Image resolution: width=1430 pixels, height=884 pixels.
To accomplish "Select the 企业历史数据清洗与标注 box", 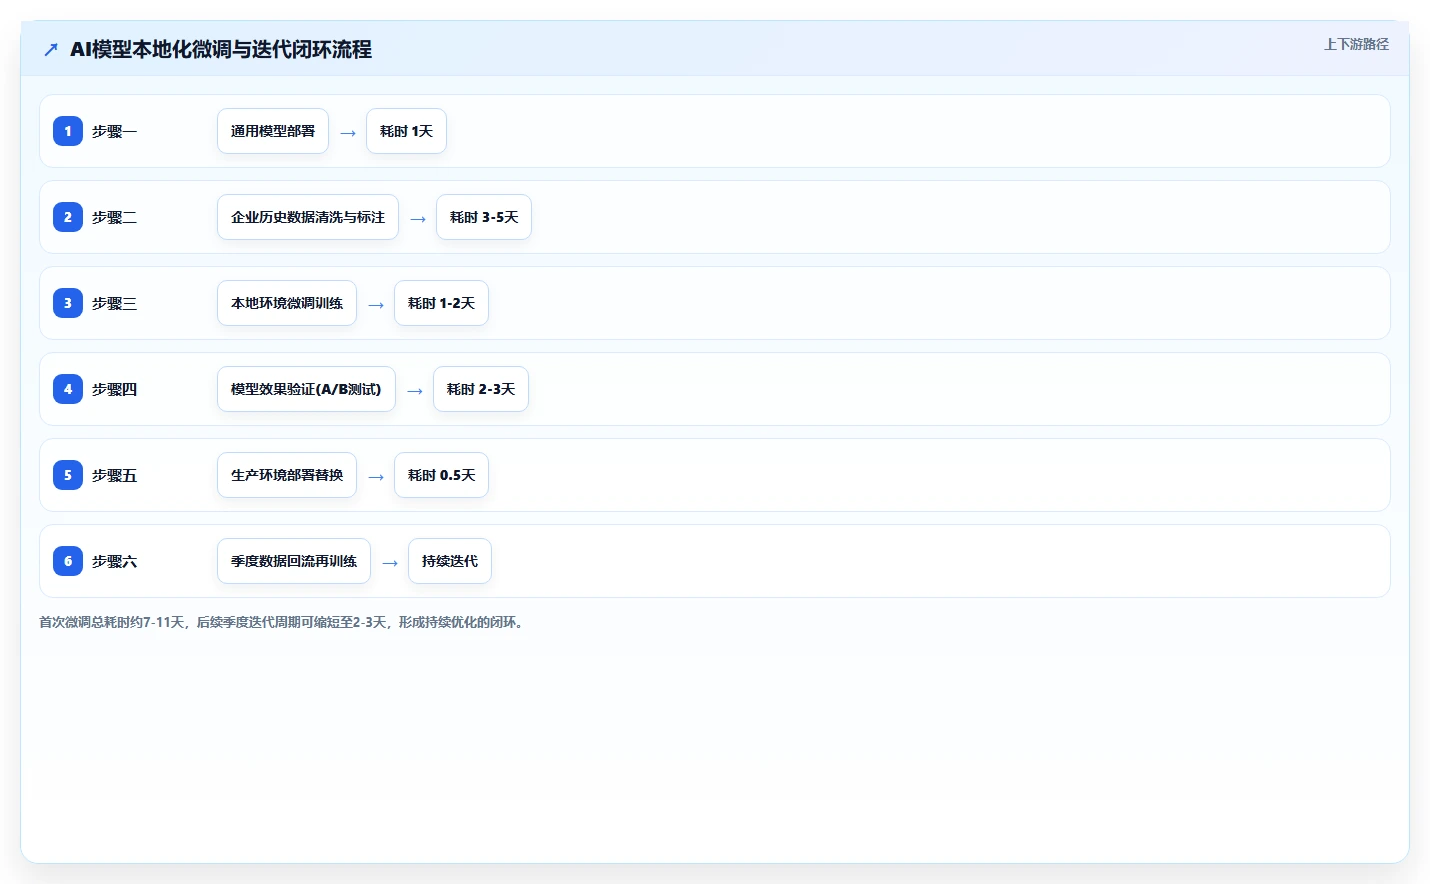I will point(308,217).
